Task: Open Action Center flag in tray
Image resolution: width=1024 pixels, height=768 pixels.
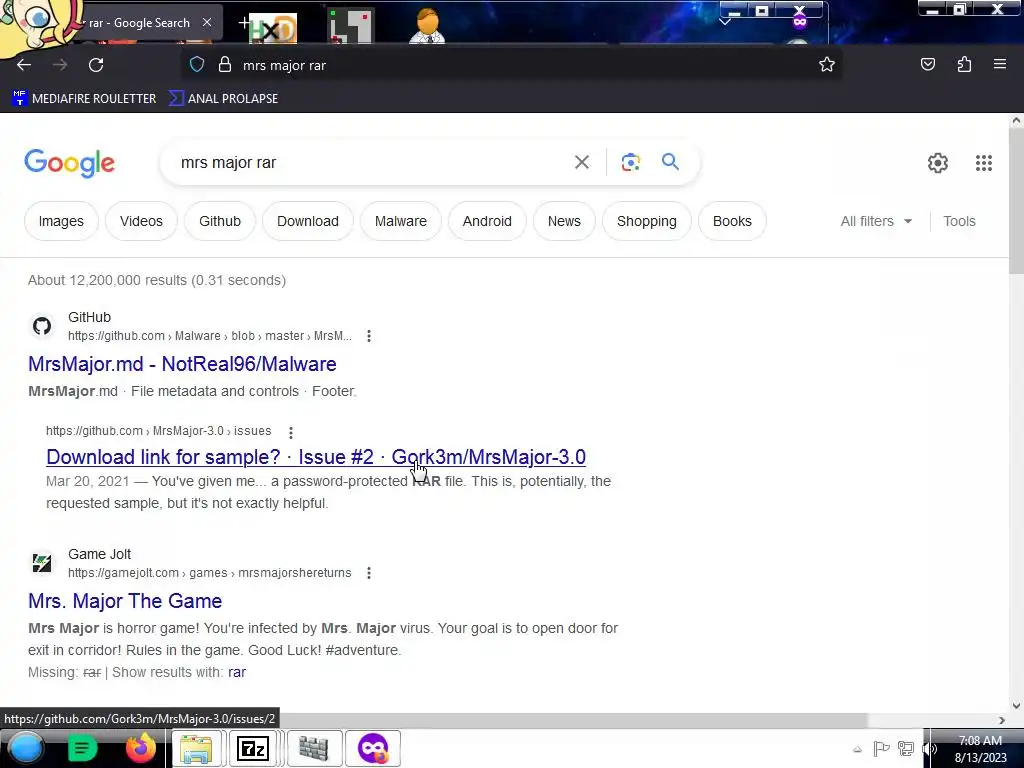Action: [881, 748]
